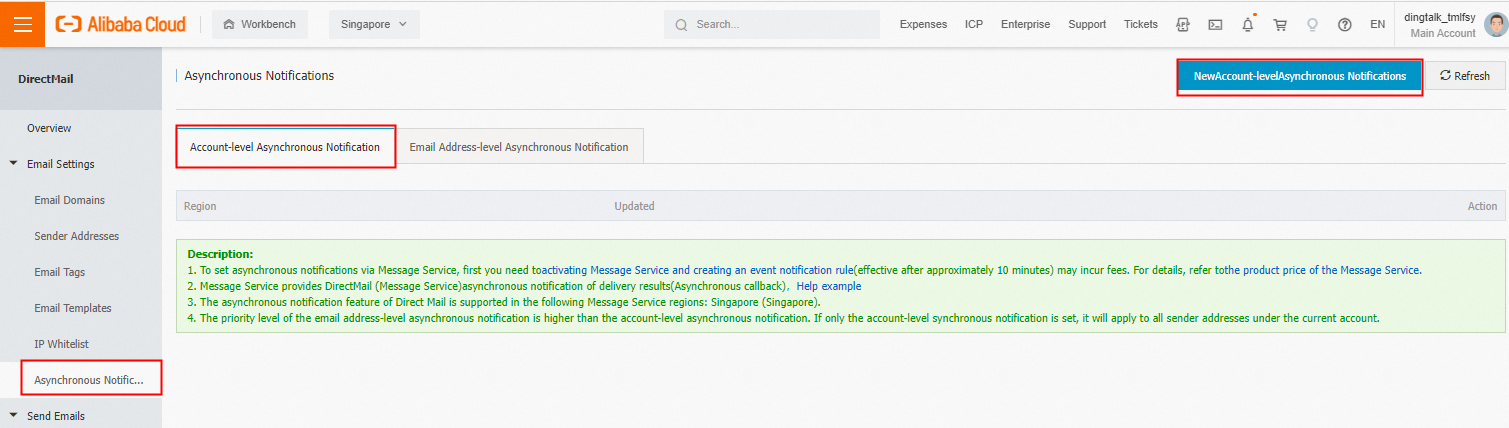1509x428 pixels.
Task: Open the Workbench home button
Action: 260,24
